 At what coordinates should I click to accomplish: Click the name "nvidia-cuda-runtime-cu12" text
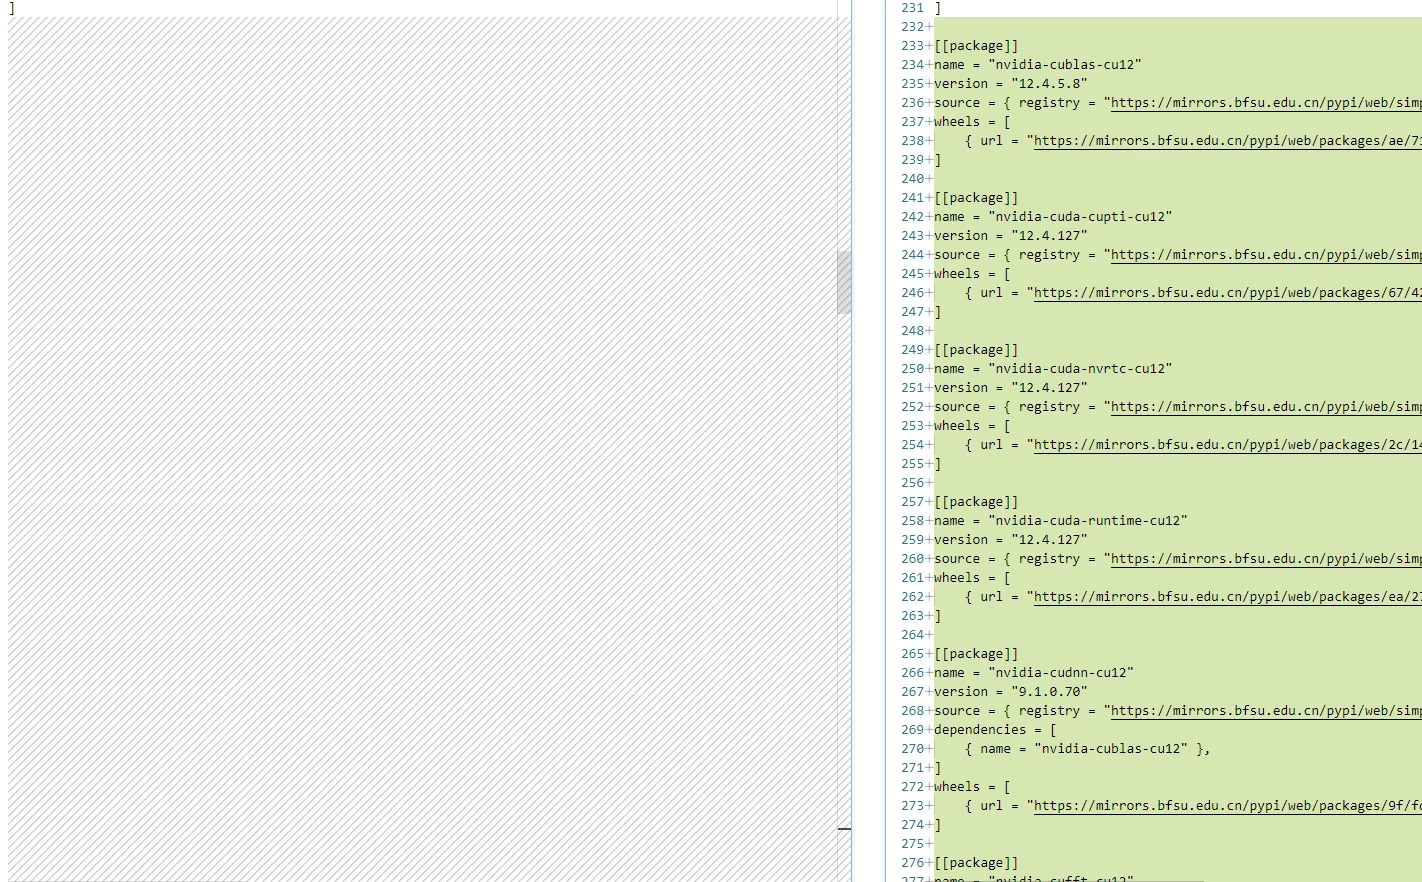[1087, 521]
